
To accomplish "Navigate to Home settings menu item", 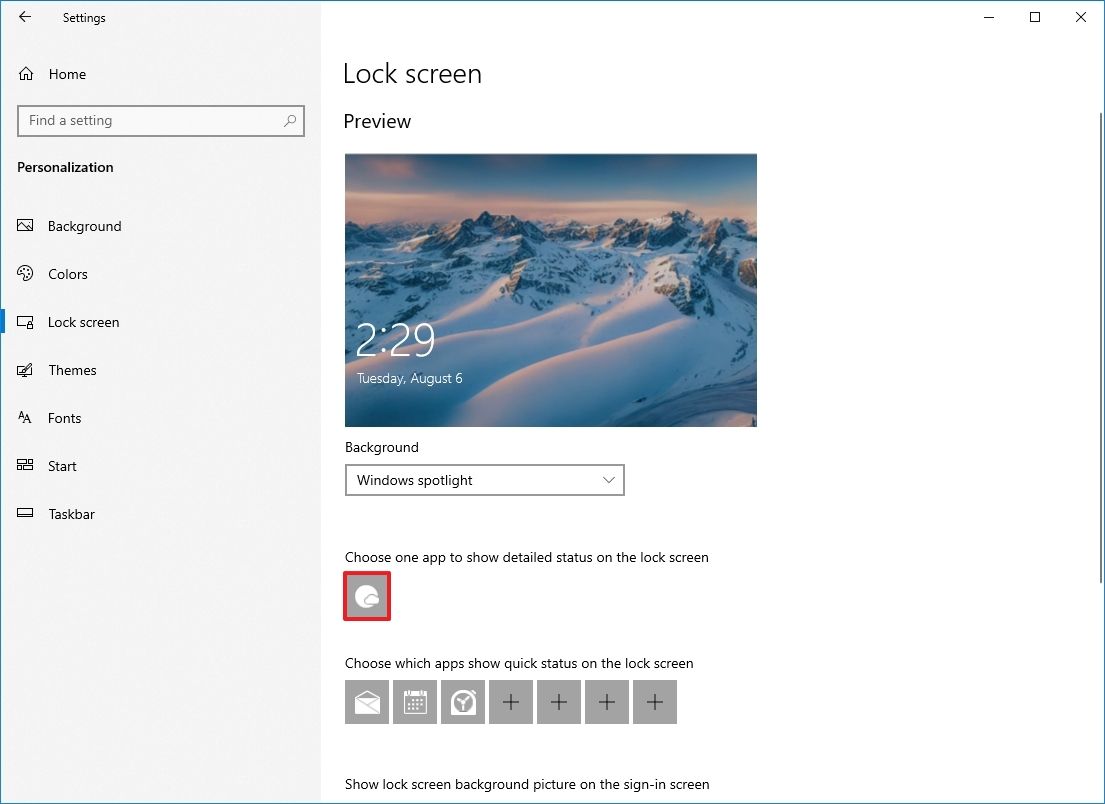I will pos(67,74).
